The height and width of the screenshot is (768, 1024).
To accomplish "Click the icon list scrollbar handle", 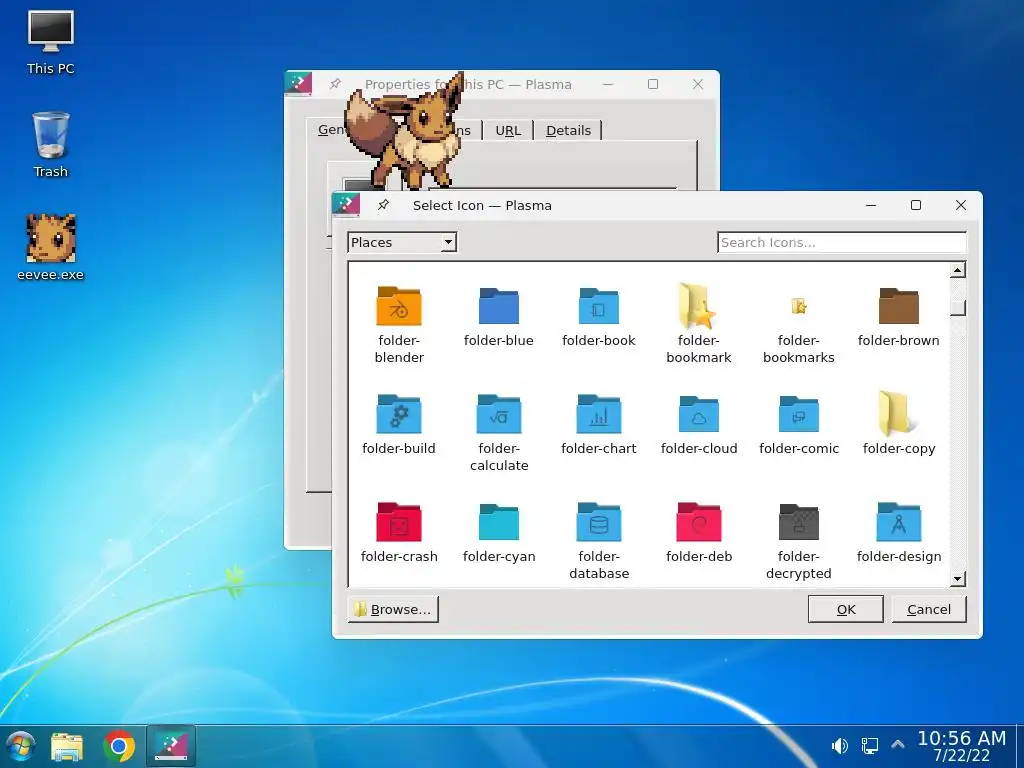I will pyautogui.click(x=957, y=307).
